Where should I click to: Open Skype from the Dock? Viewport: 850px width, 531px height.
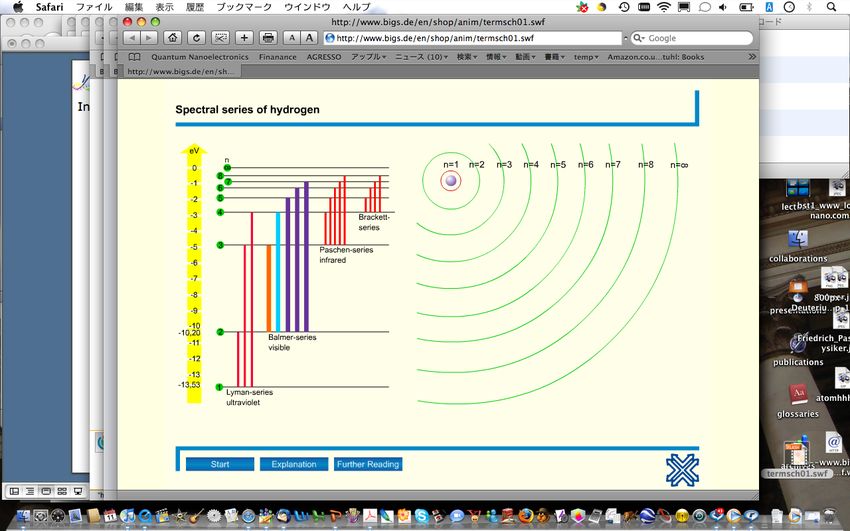(422, 516)
